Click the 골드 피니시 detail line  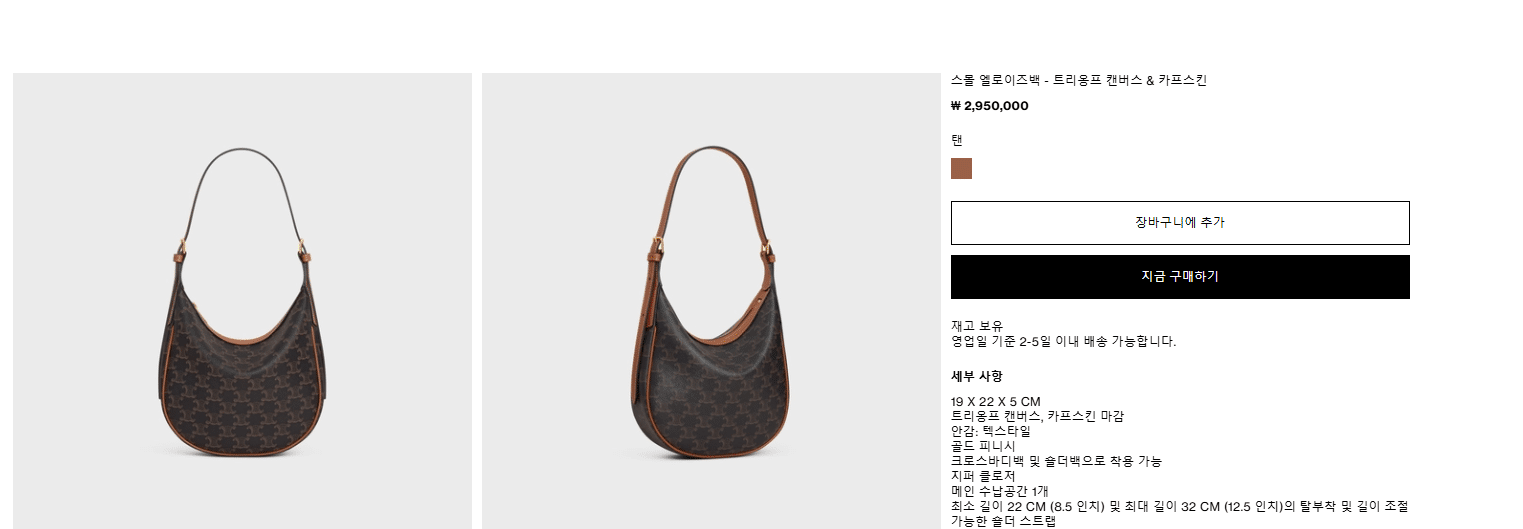coord(983,446)
